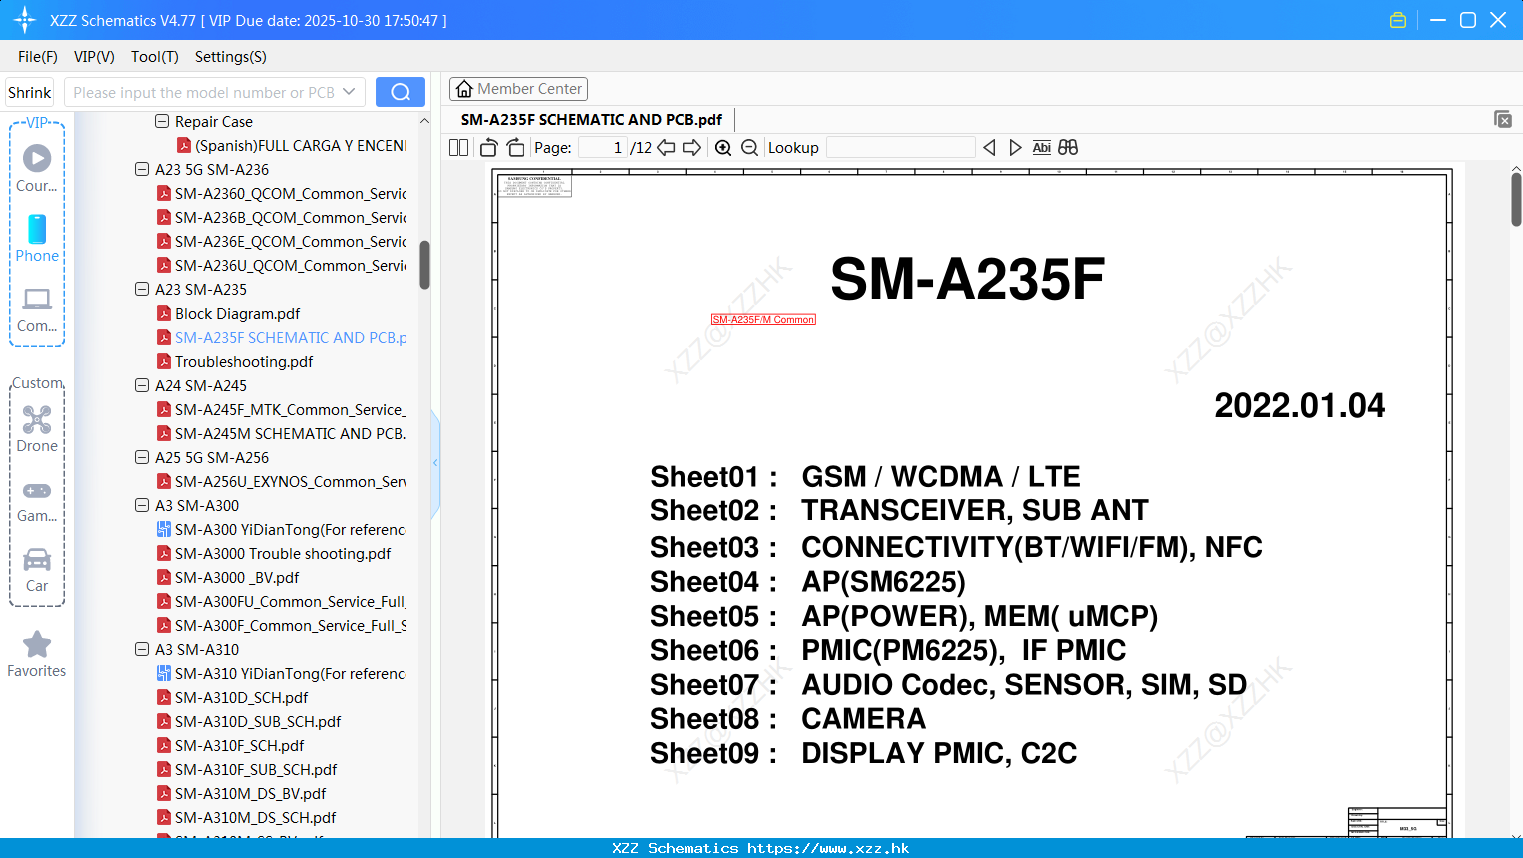The width and height of the screenshot is (1523, 858).
Task: Collapse the A24 SM-A245 folder
Action: [x=142, y=385]
